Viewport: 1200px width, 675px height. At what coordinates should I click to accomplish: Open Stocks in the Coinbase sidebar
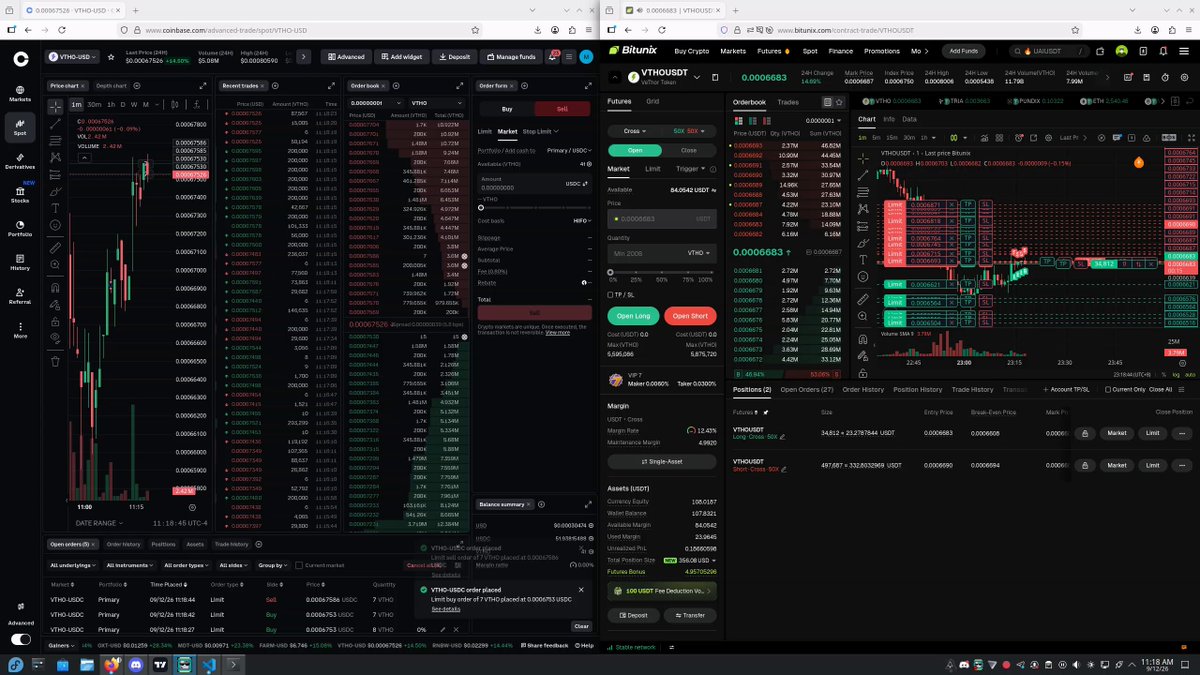20,194
